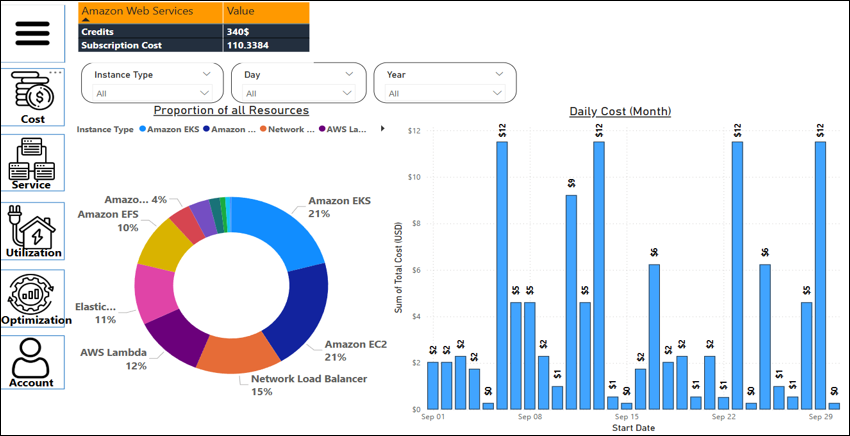Viewport: 850px width, 436px height.
Task: Click the Amazon ... dark blue legend dot
Action: (x=206, y=130)
